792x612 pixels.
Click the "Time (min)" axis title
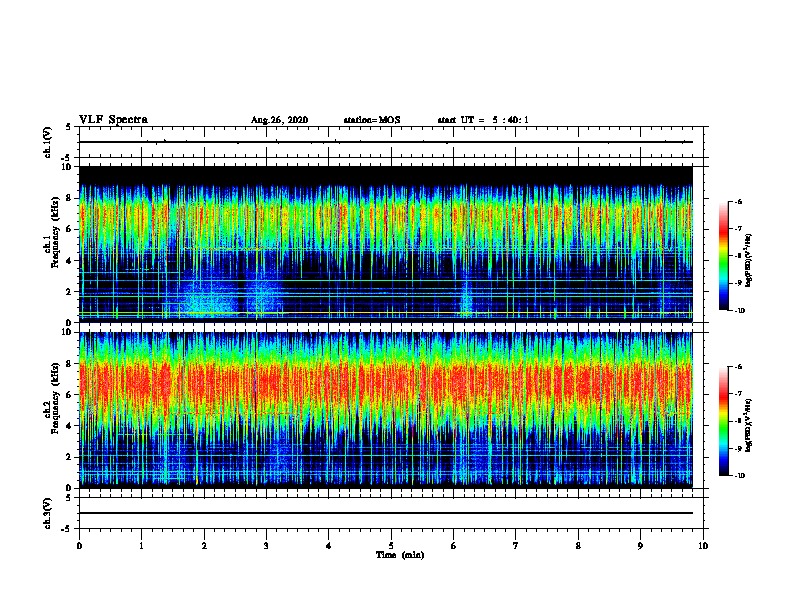pyautogui.click(x=400, y=555)
